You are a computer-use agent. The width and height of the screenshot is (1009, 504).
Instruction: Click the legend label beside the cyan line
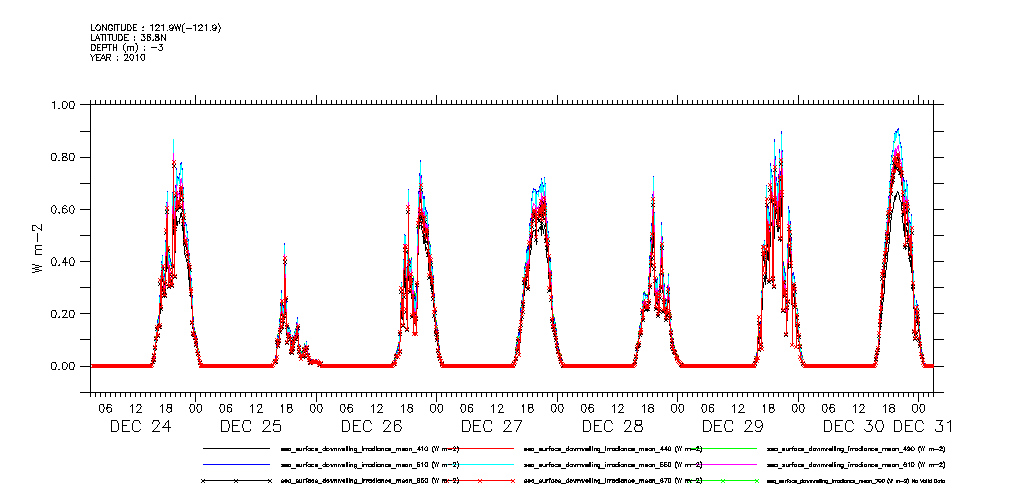tap(613, 464)
